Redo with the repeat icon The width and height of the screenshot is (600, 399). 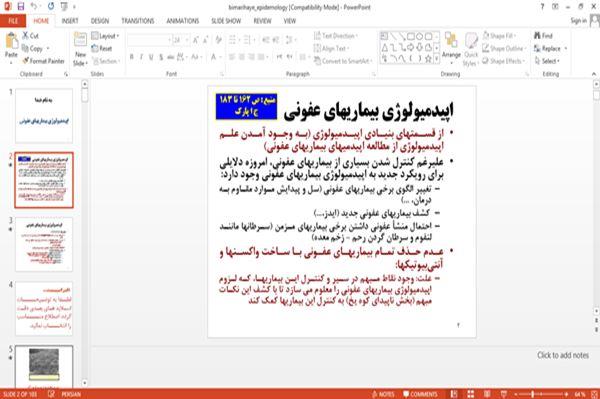[x=51, y=6]
